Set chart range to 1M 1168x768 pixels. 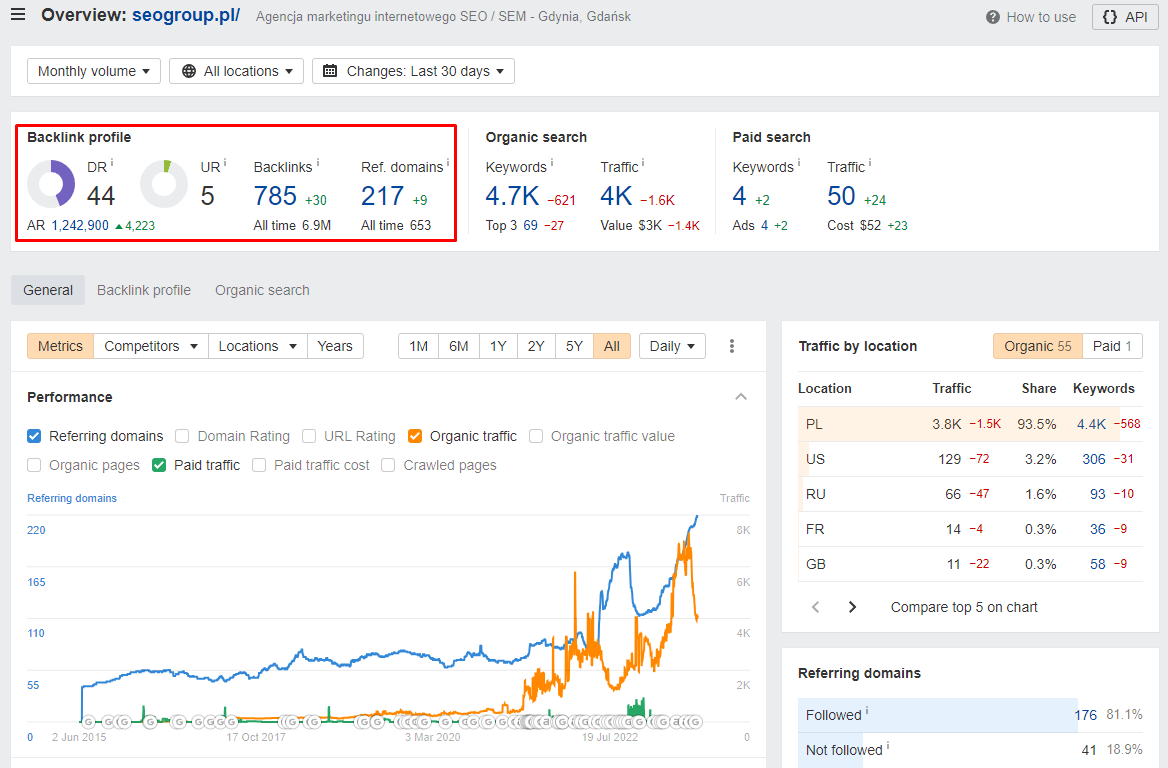pyautogui.click(x=419, y=346)
